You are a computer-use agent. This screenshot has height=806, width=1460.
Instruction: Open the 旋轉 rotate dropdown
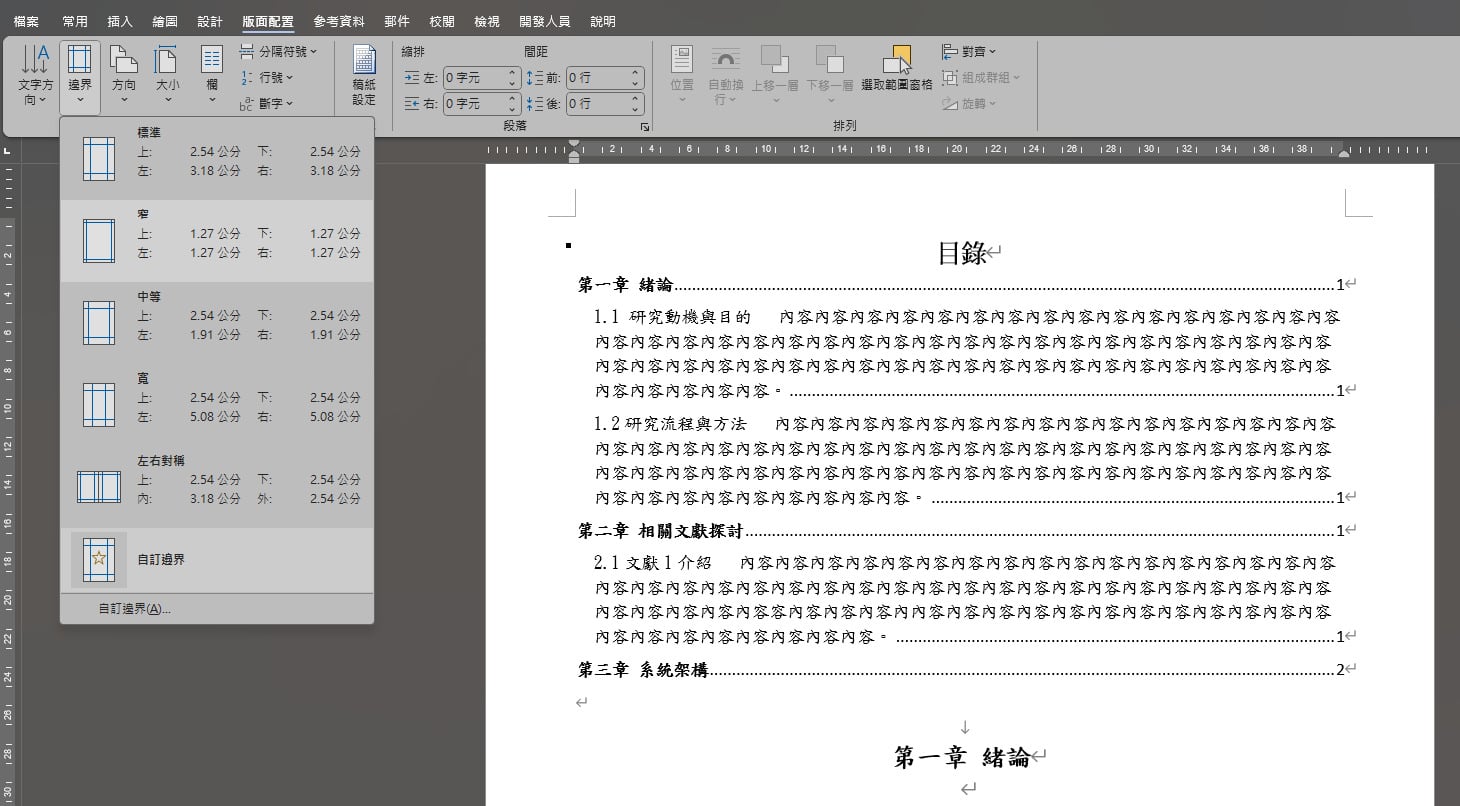(969, 103)
